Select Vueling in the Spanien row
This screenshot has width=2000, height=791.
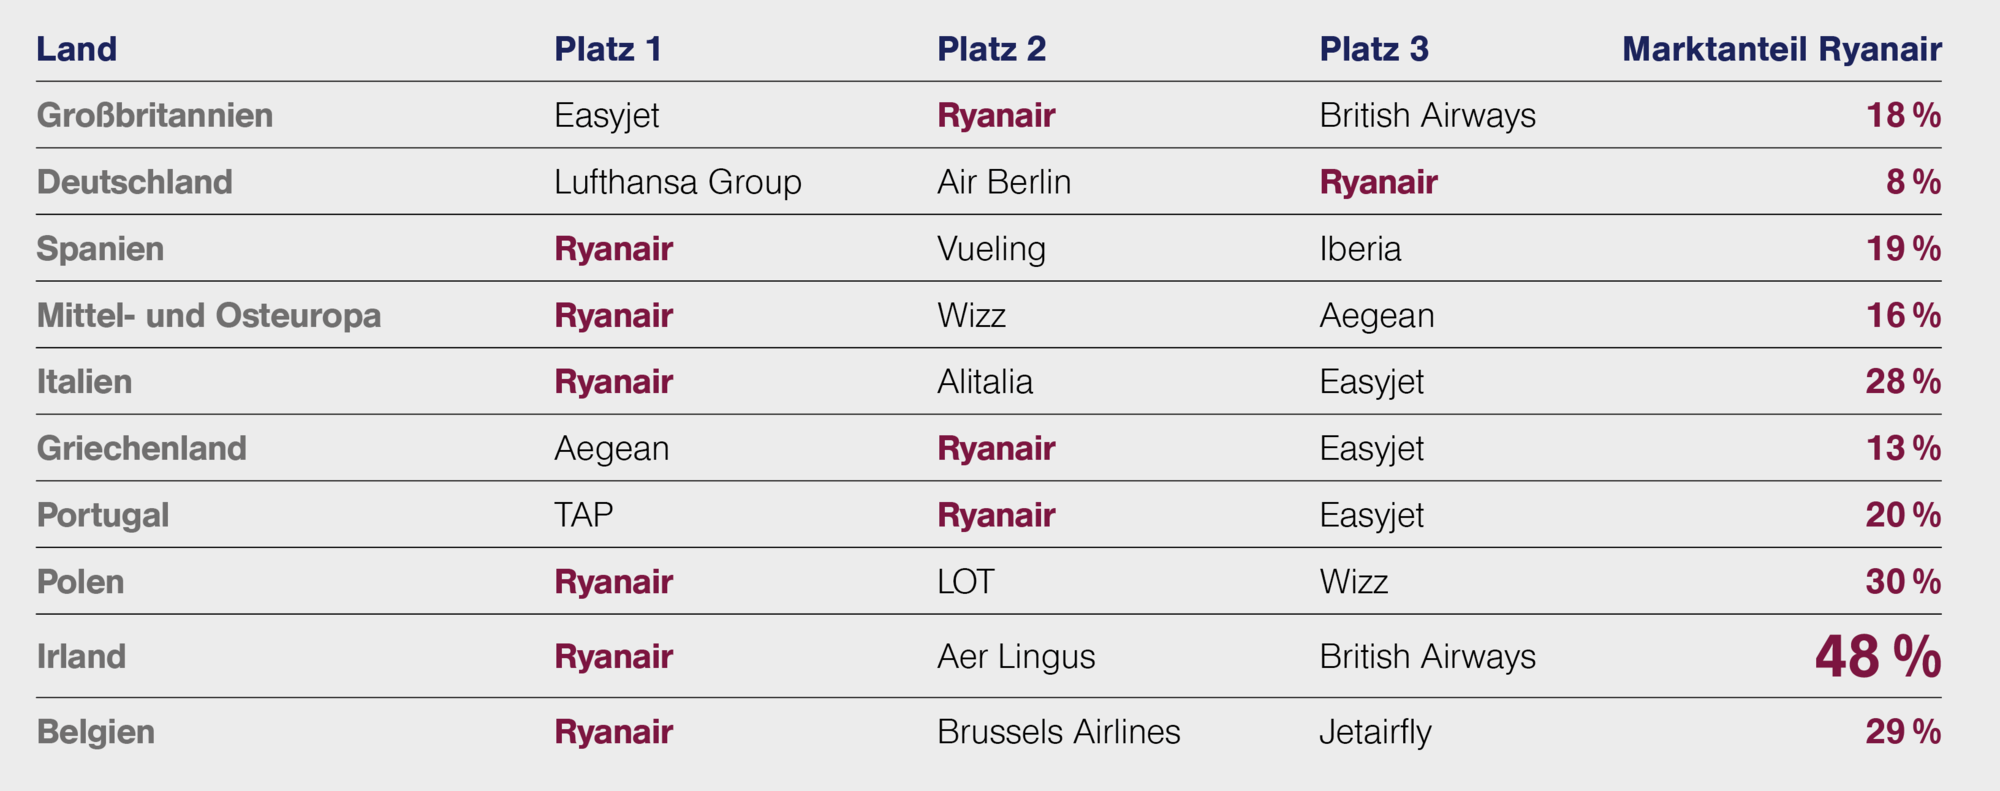(x=991, y=249)
